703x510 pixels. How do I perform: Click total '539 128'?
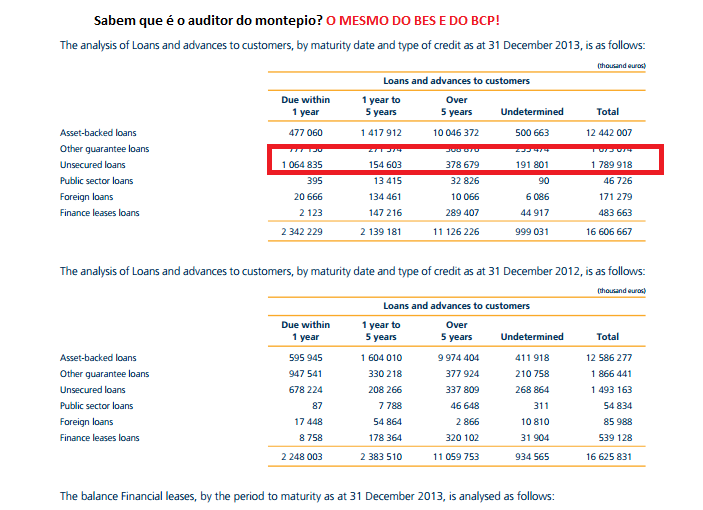(616, 438)
